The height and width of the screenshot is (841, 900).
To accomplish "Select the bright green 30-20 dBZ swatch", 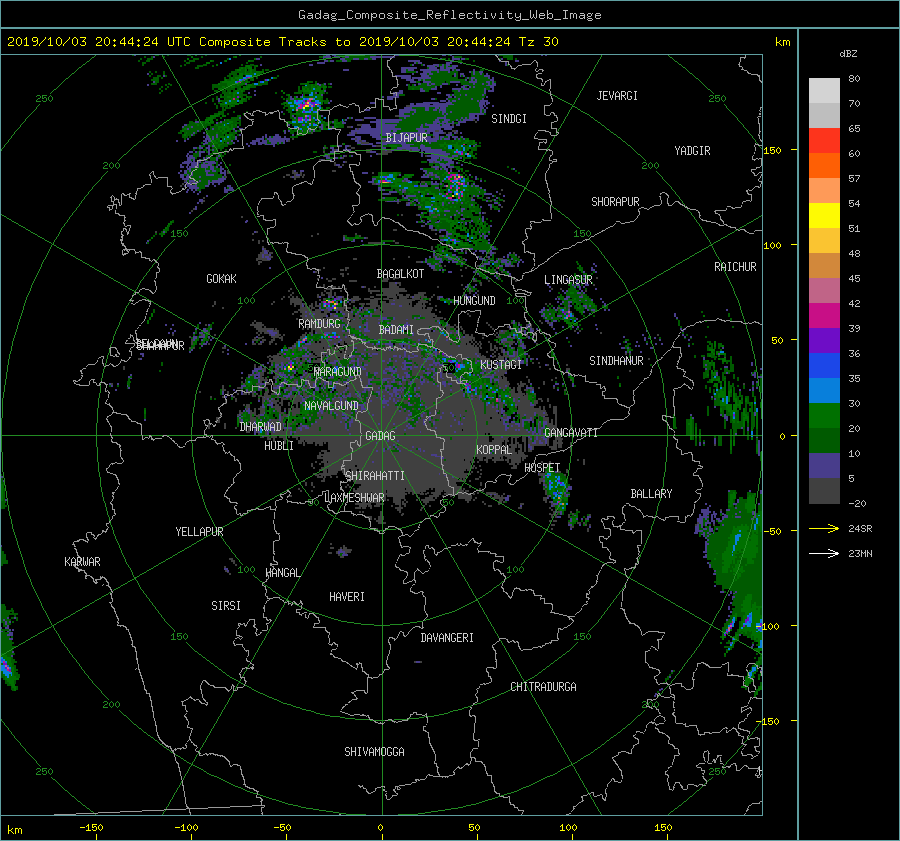I will tap(824, 416).
